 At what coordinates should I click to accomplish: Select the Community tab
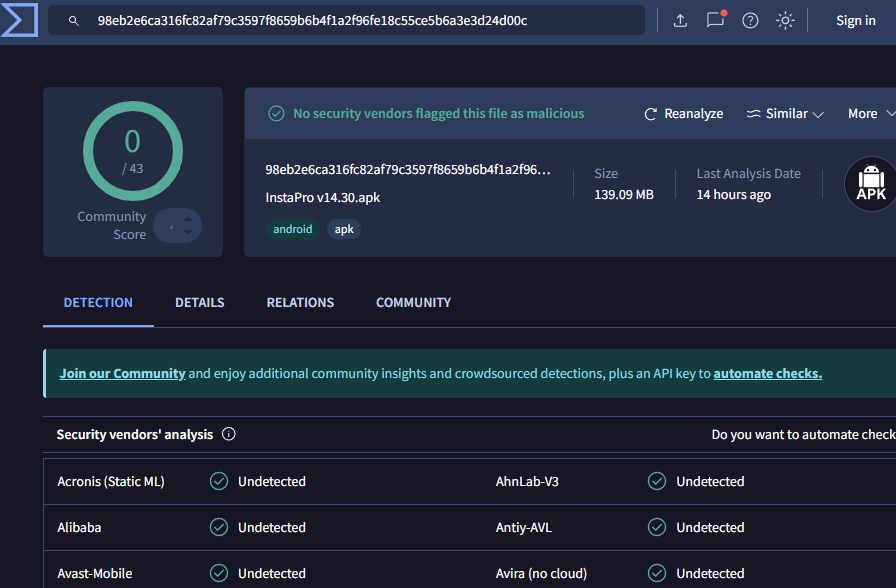413,303
